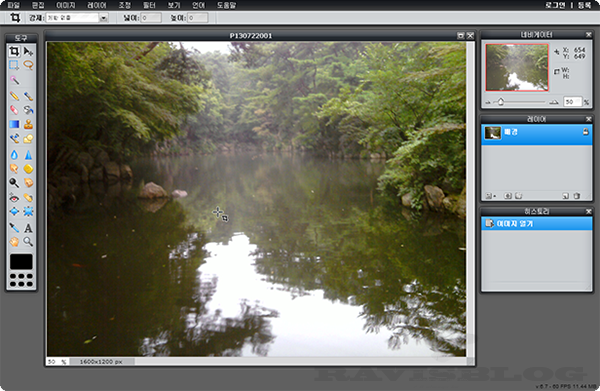Click the Navigator zoom percentage field
600x391 pixels.
click(x=572, y=102)
